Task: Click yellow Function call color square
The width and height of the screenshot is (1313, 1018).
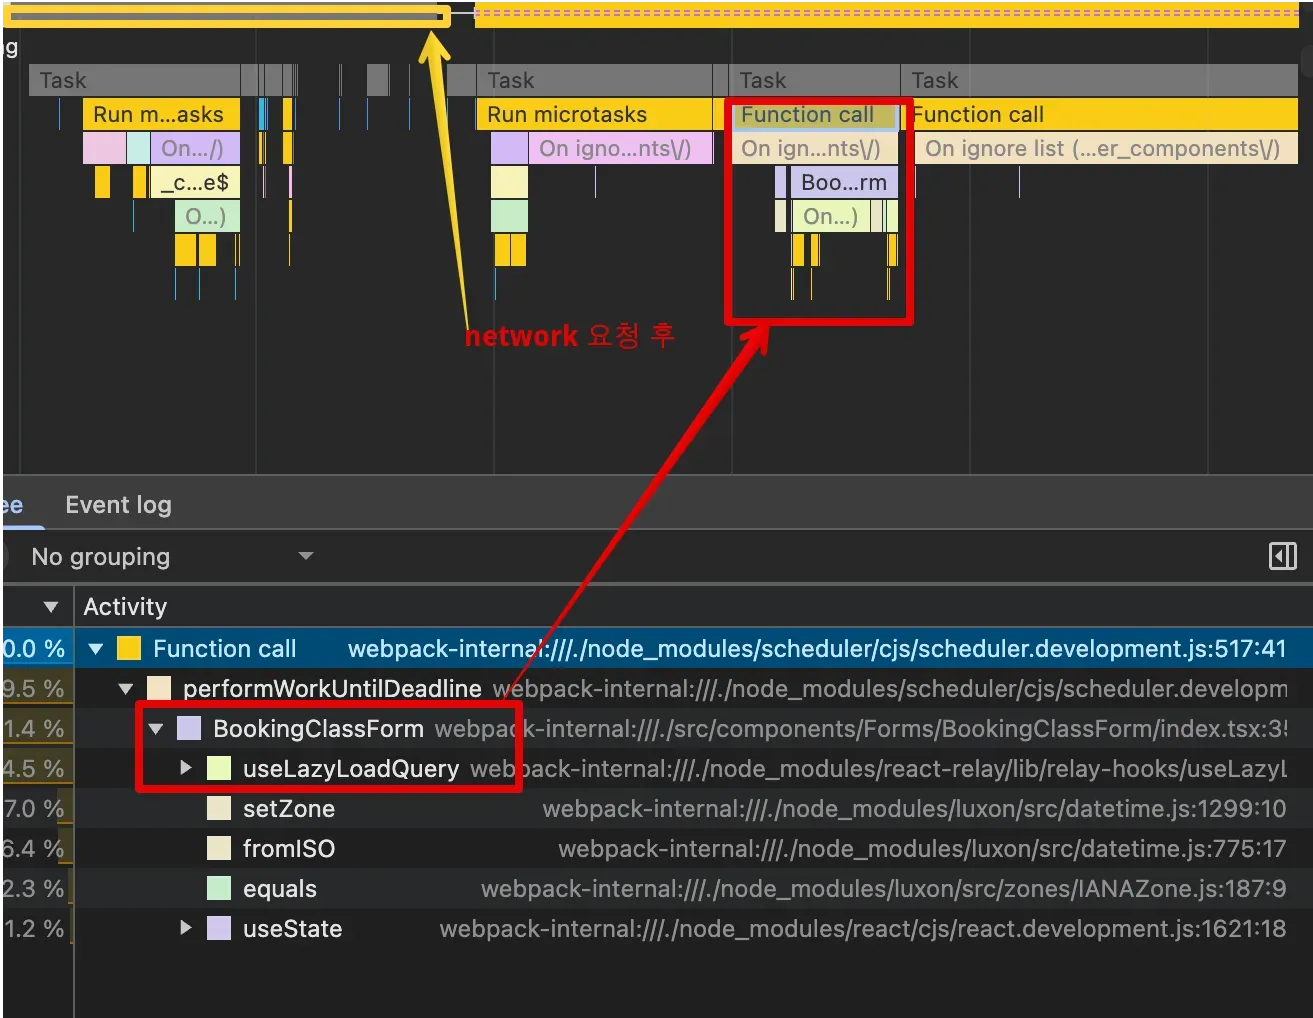Action: coord(129,649)
